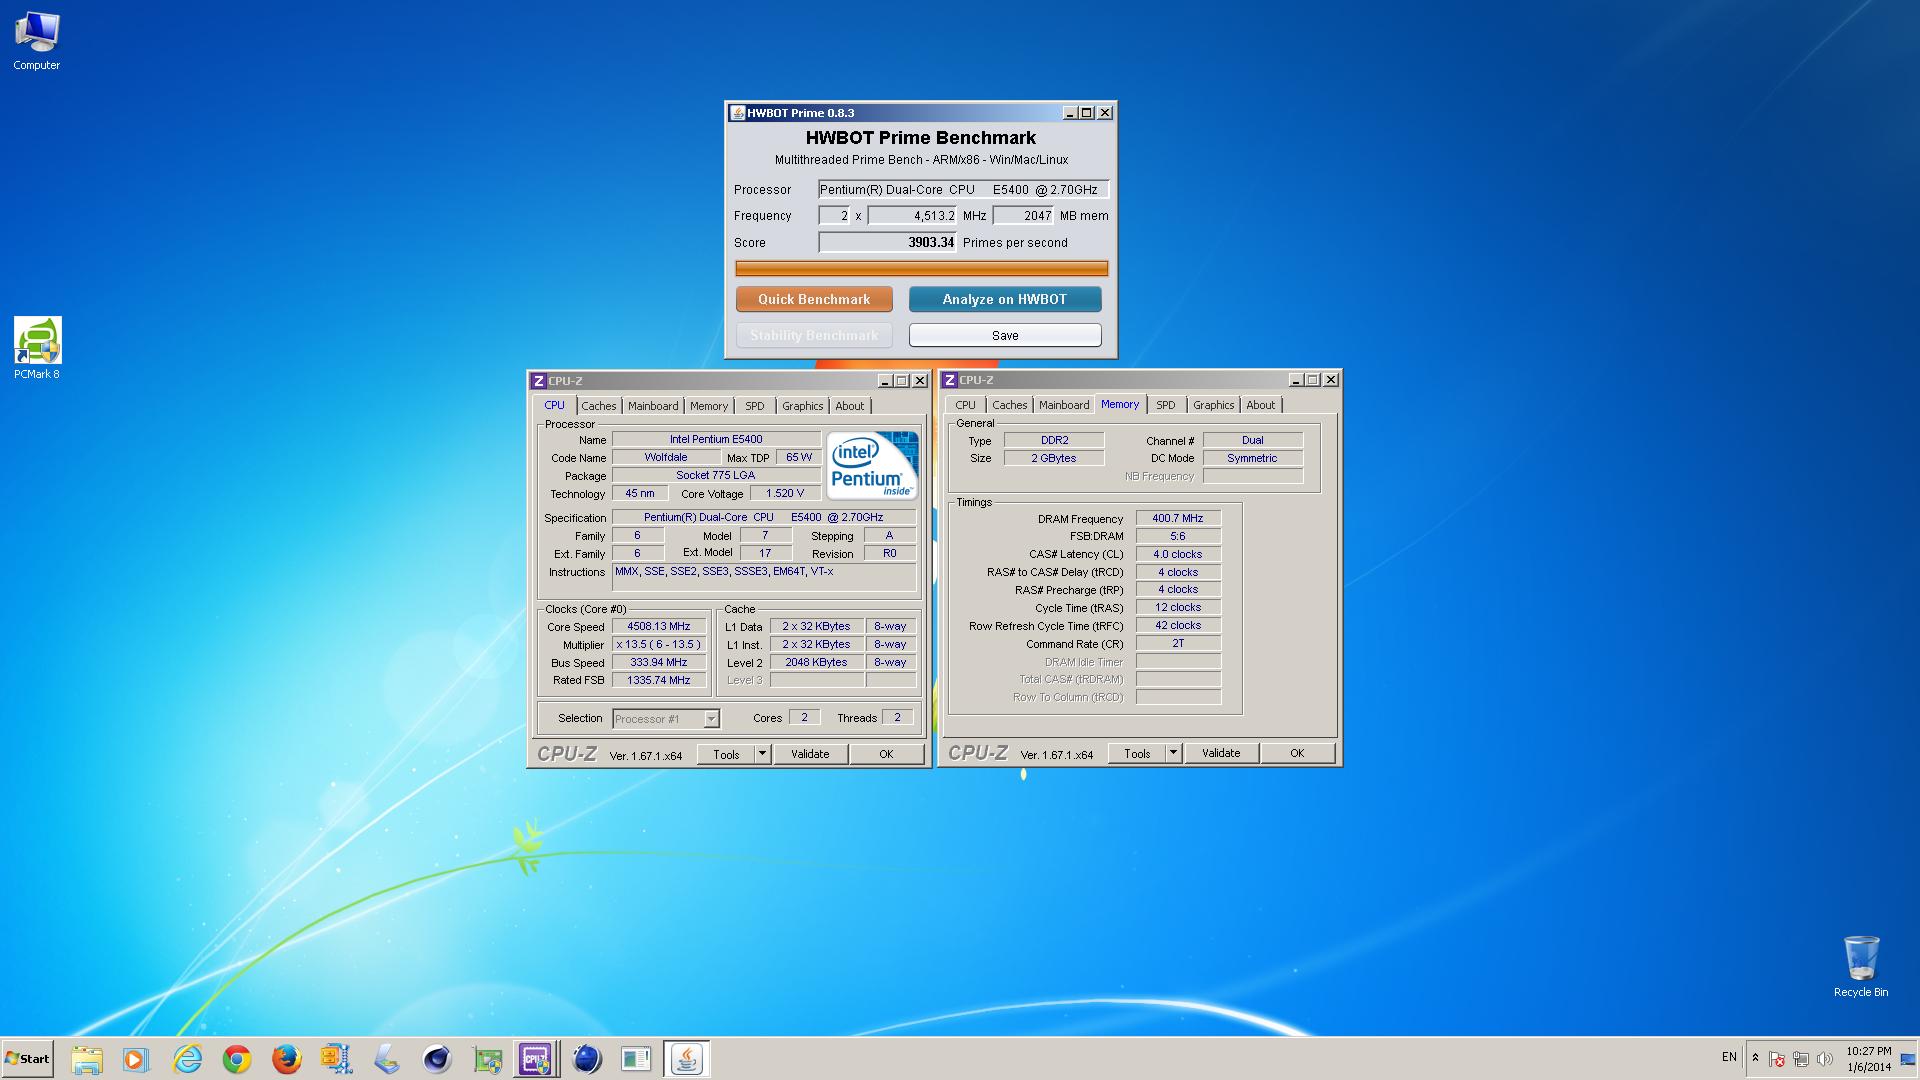The image size is (1920, 1080).
Task: Open the volume speaker icon in tray
Action: (x=1825, y=1059)
